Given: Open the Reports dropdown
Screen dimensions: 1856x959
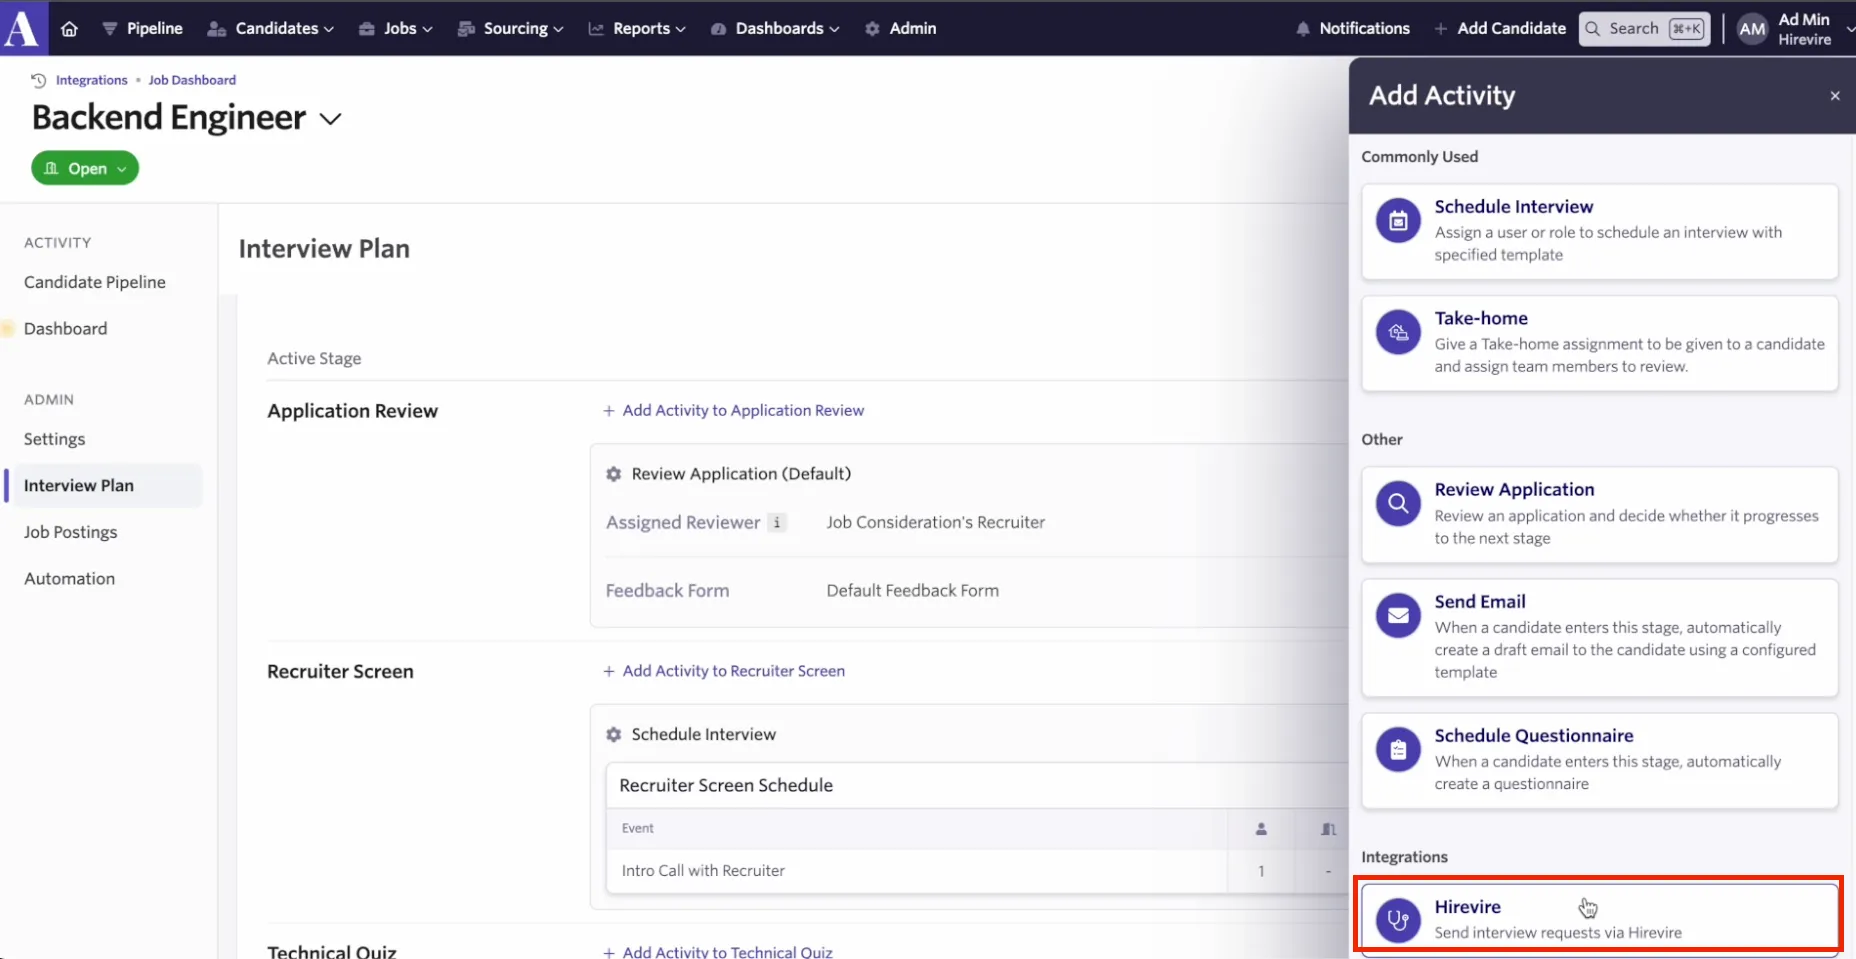Looking at the screenshot, I should tap(637, 29).
